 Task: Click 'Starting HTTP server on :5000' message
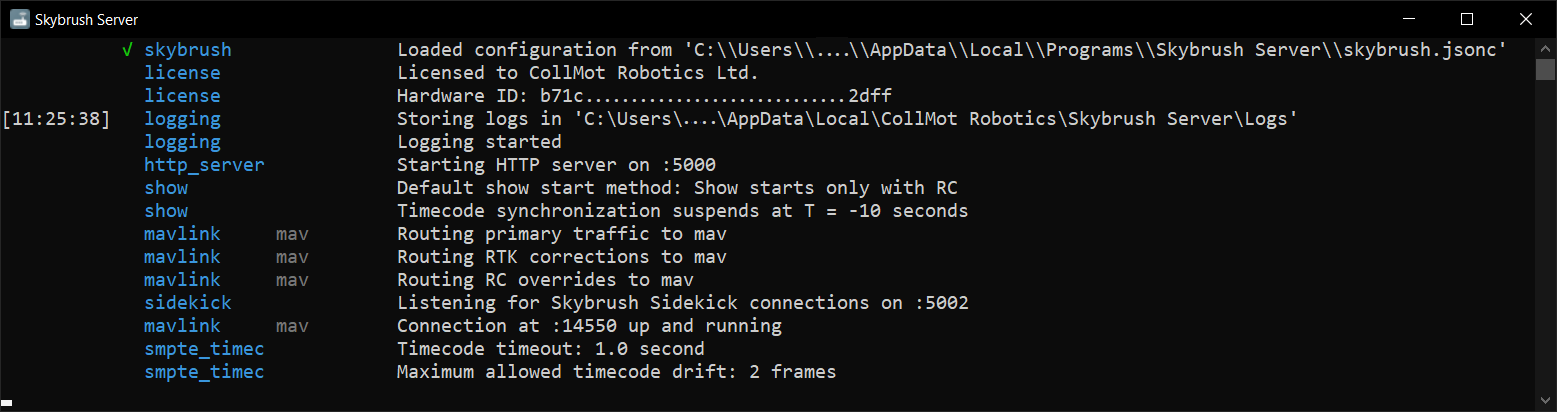(x=556, y=165)
